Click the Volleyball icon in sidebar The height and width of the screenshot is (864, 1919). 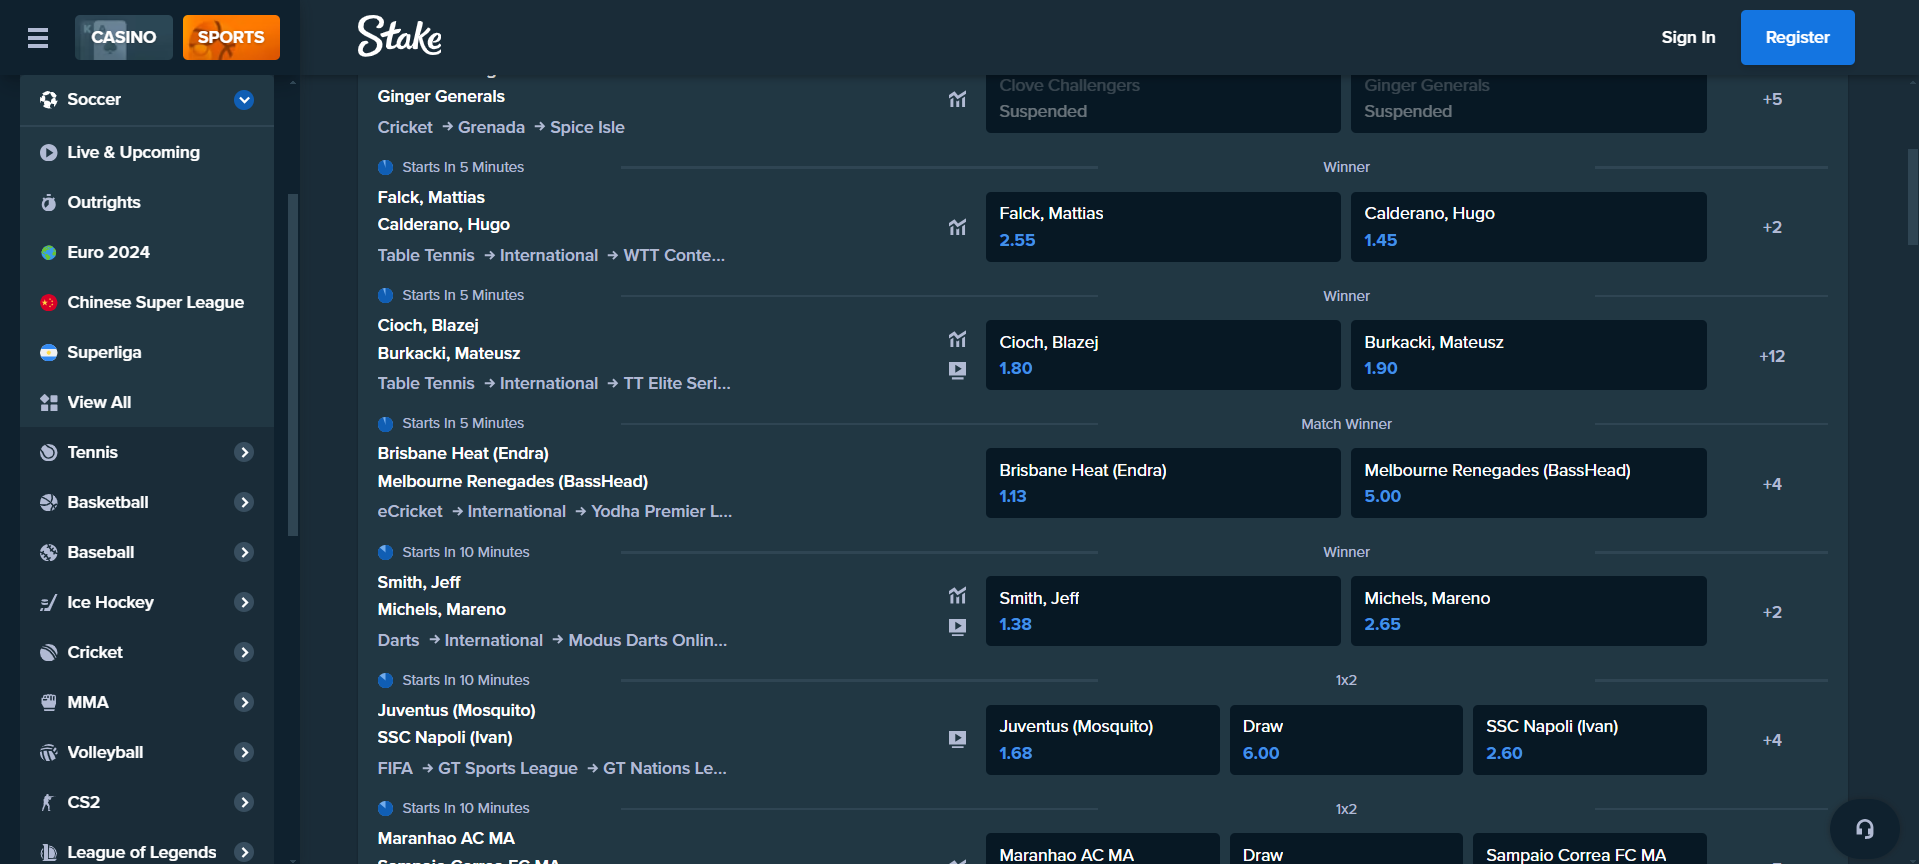48,752
